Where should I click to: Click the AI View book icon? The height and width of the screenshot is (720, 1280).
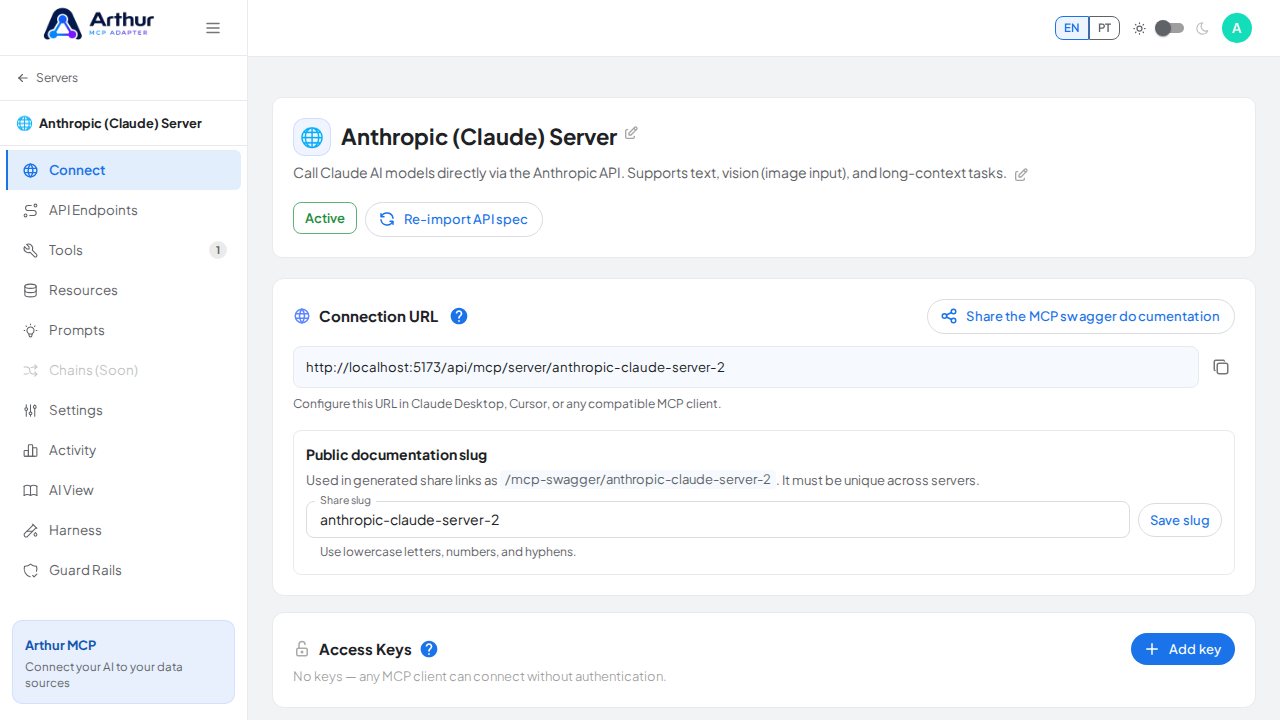[30, 490]
